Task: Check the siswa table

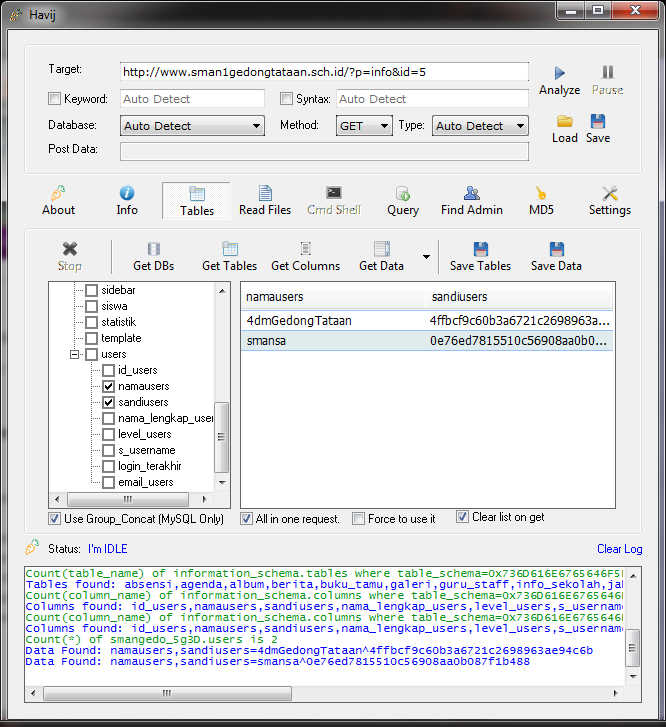Action: pyautogui.click(x=92, y=306)
